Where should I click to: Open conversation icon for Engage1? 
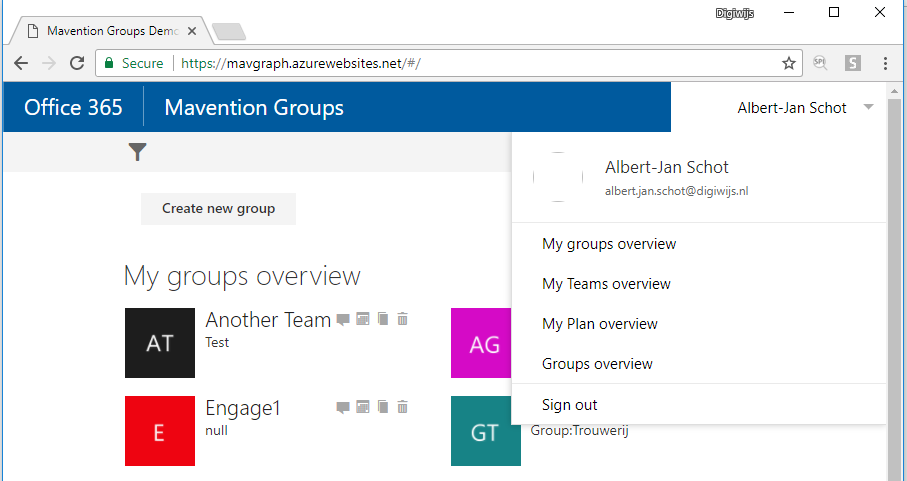[343, 407]
